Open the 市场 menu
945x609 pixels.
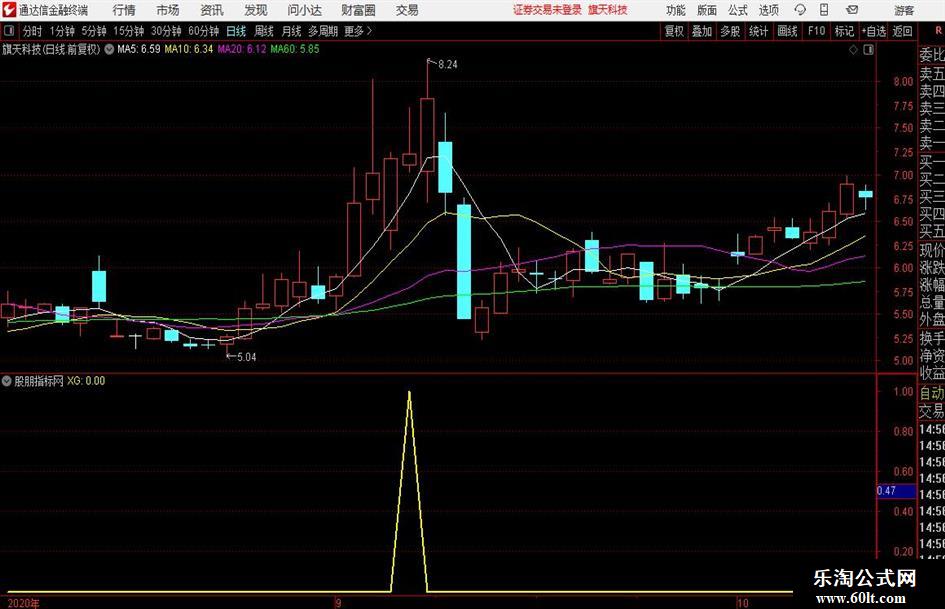168,10
